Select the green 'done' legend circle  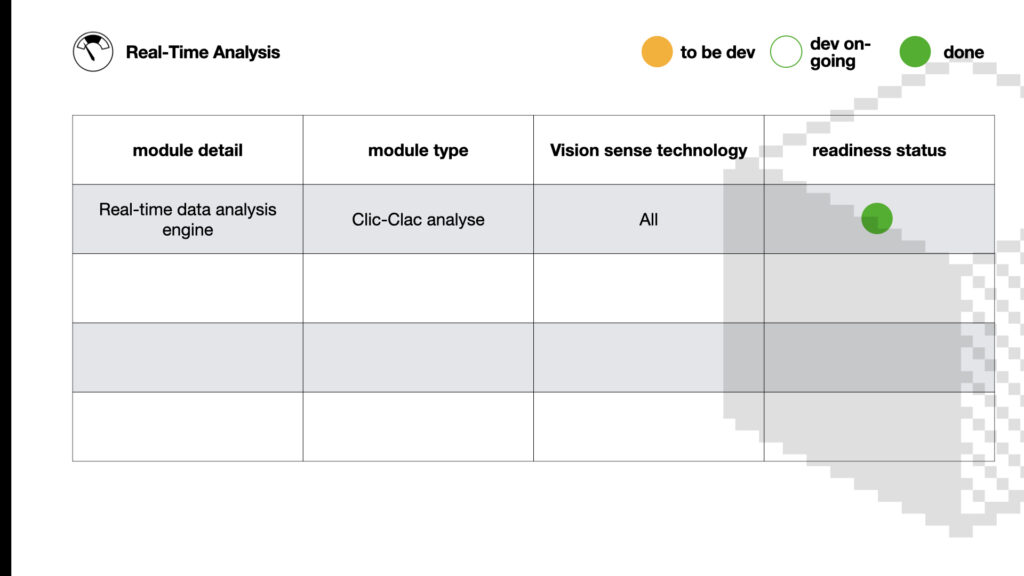[x=914, y=52]
